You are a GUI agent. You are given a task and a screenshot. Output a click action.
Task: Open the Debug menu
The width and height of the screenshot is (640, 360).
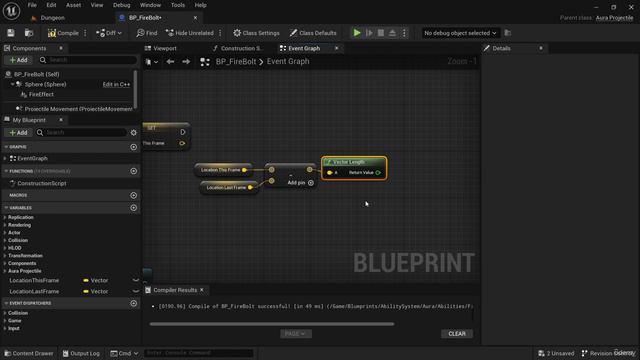pyautogui.click(x=121, y=5)
